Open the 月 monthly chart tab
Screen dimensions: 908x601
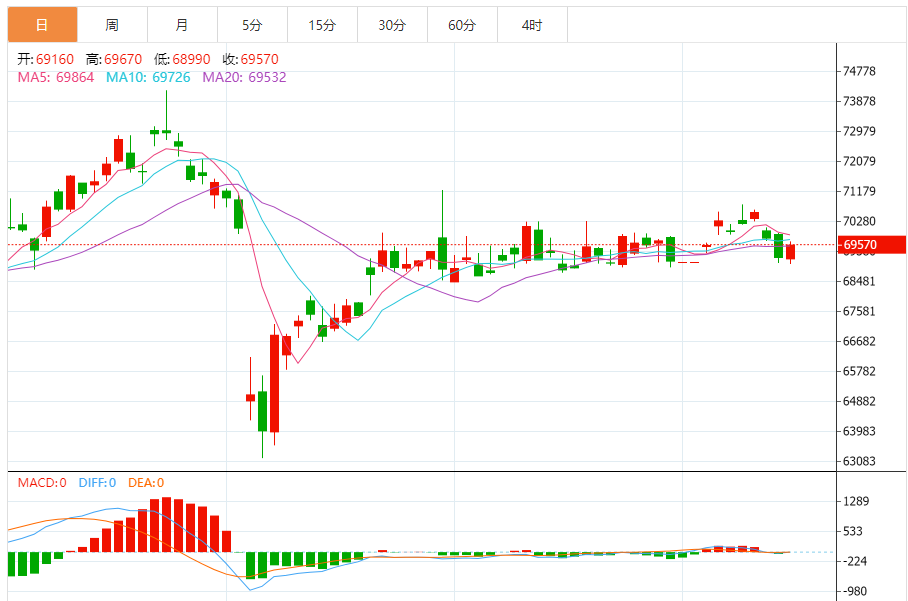182,25
